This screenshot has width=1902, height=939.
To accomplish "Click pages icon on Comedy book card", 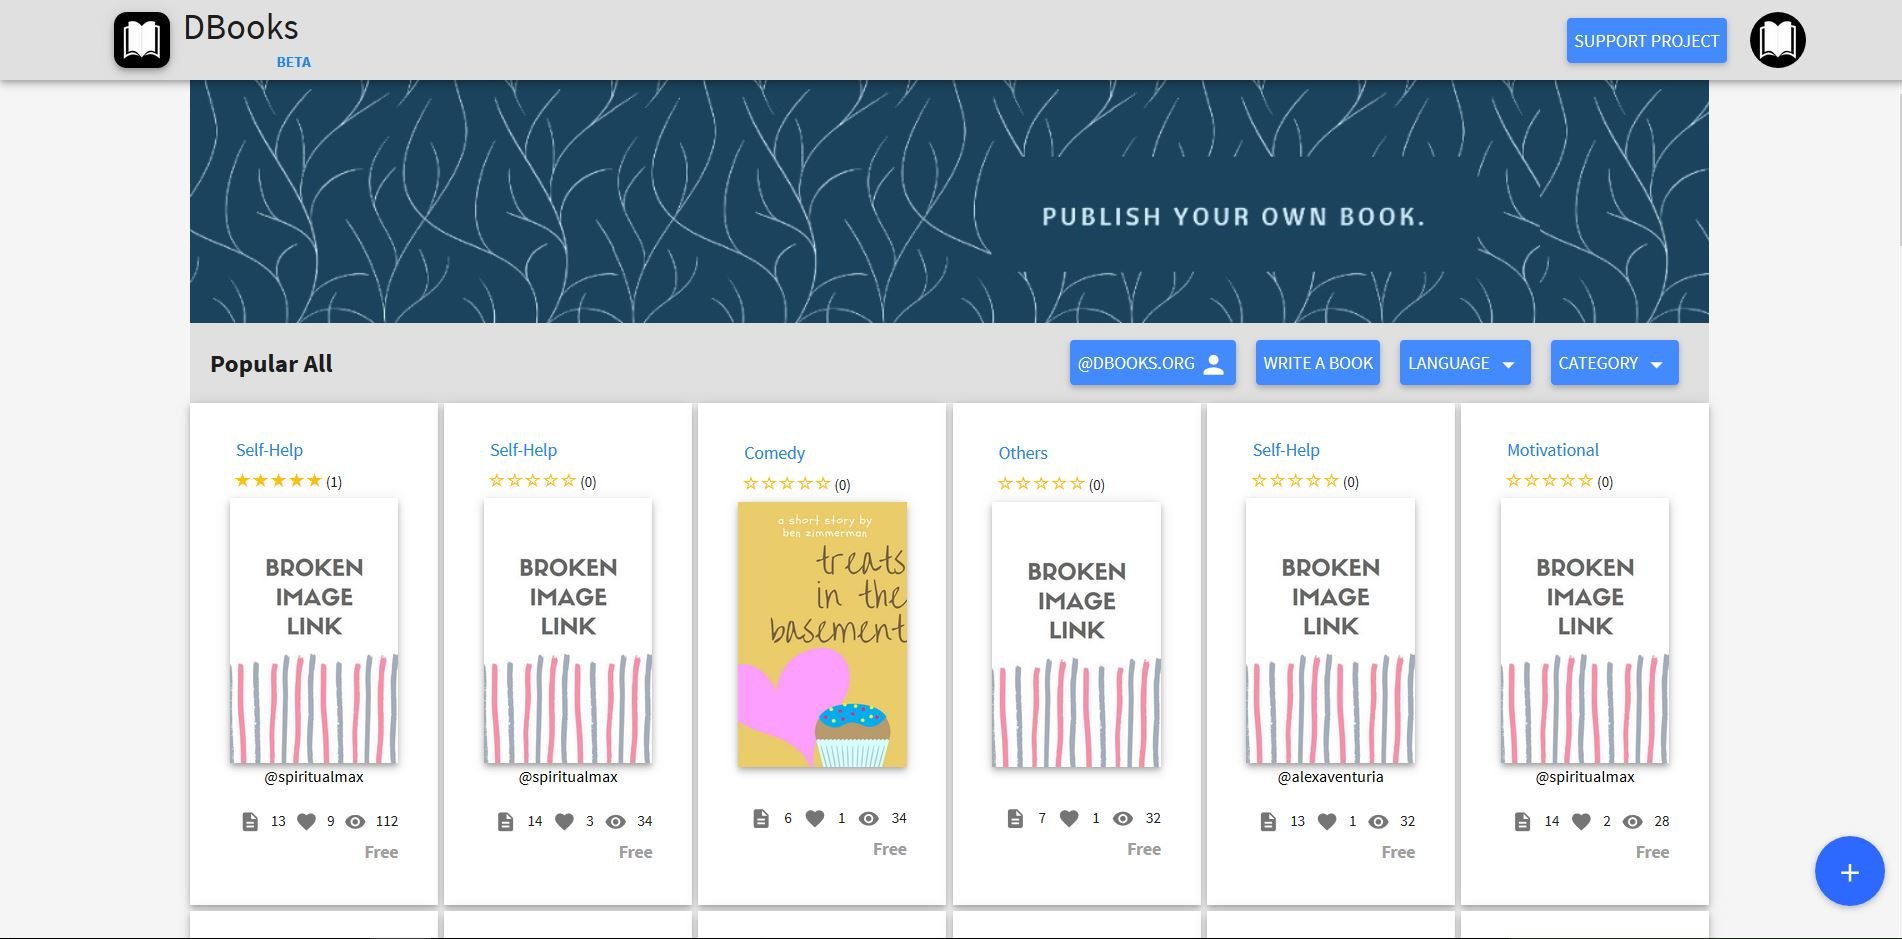I will point(761,818).
